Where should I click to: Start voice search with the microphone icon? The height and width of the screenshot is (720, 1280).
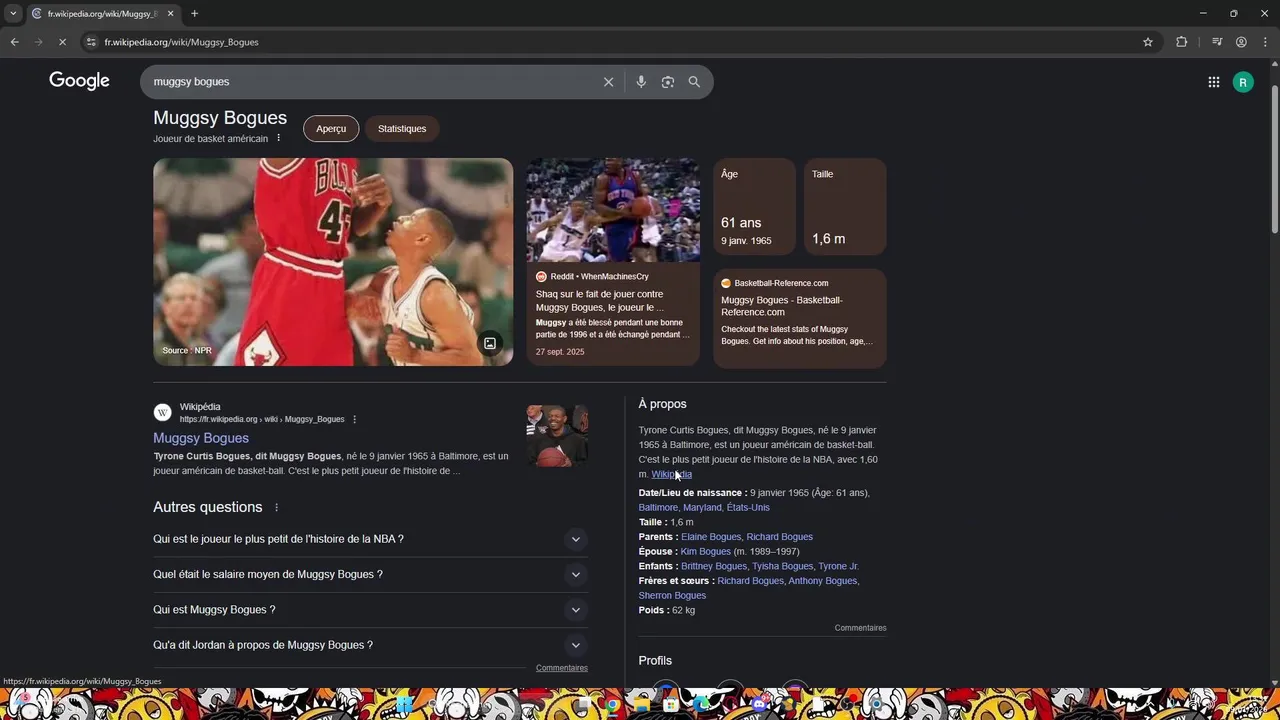pyautogui.click(x=641, y=82)
